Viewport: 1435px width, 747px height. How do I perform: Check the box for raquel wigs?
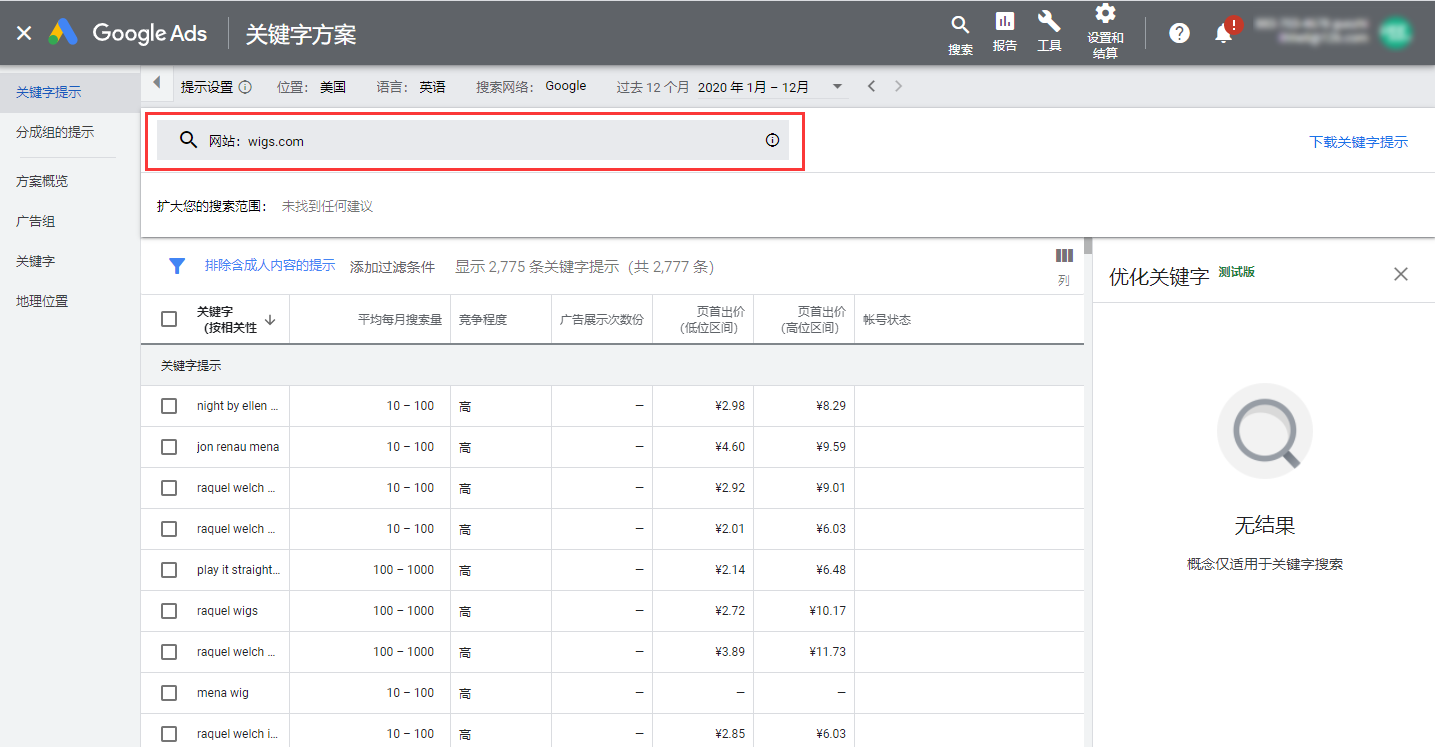click(169, 611)
